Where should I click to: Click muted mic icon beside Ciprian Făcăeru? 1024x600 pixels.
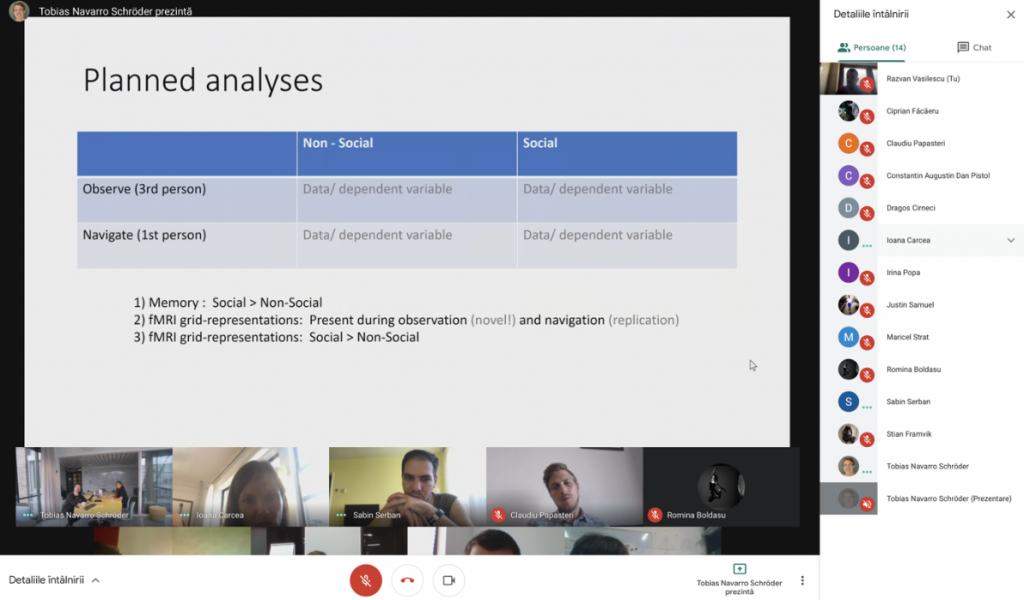pos(867,117)
